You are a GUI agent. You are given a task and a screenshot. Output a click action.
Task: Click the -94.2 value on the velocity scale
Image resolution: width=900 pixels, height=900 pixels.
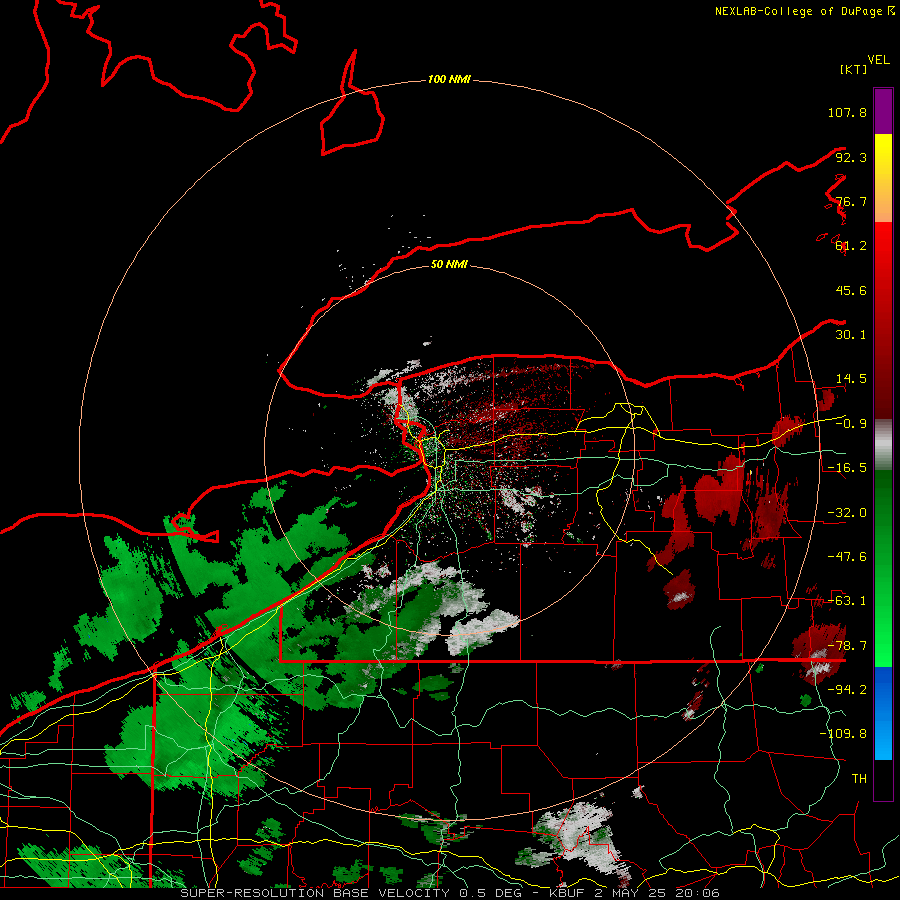(x=847, y=690)
